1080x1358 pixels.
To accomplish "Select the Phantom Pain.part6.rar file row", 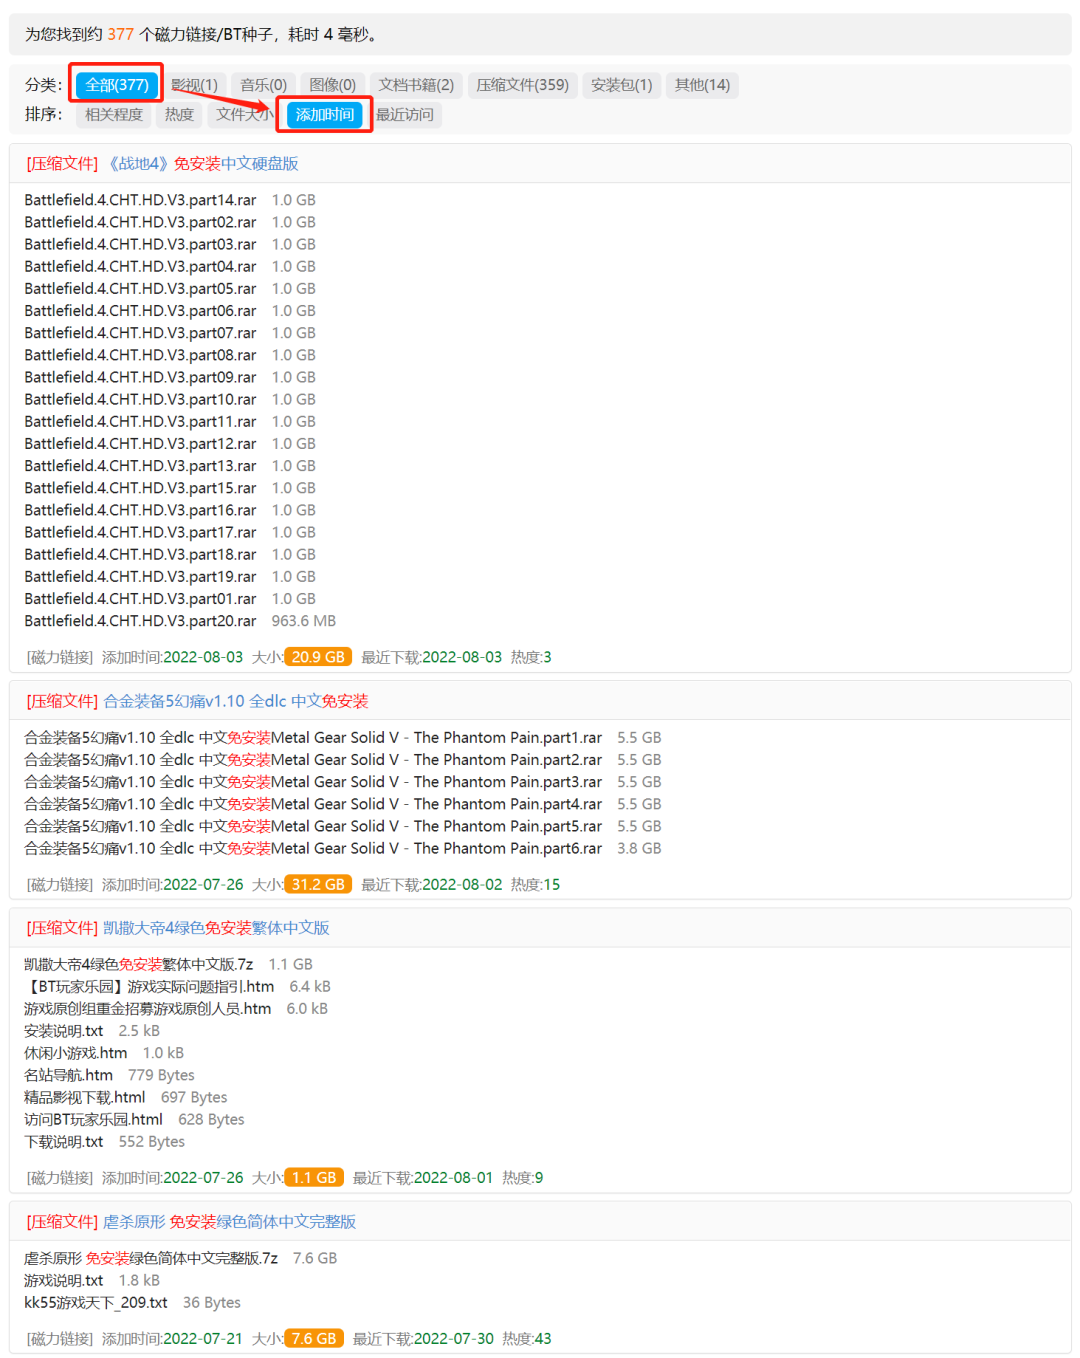I will click(x=313, y=848).
